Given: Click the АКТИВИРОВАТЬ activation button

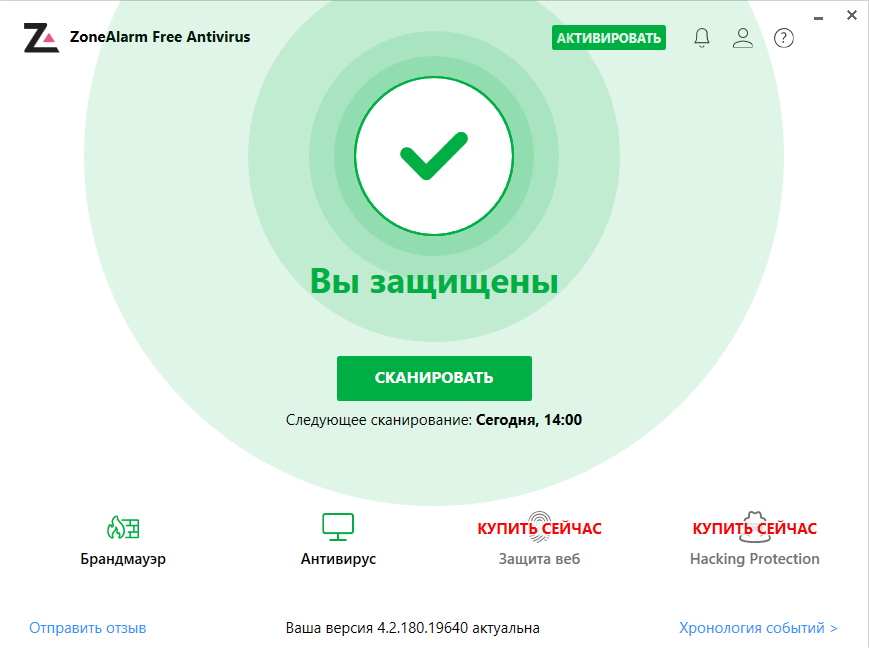Looking at the screenshot, I should coord(609,38).
